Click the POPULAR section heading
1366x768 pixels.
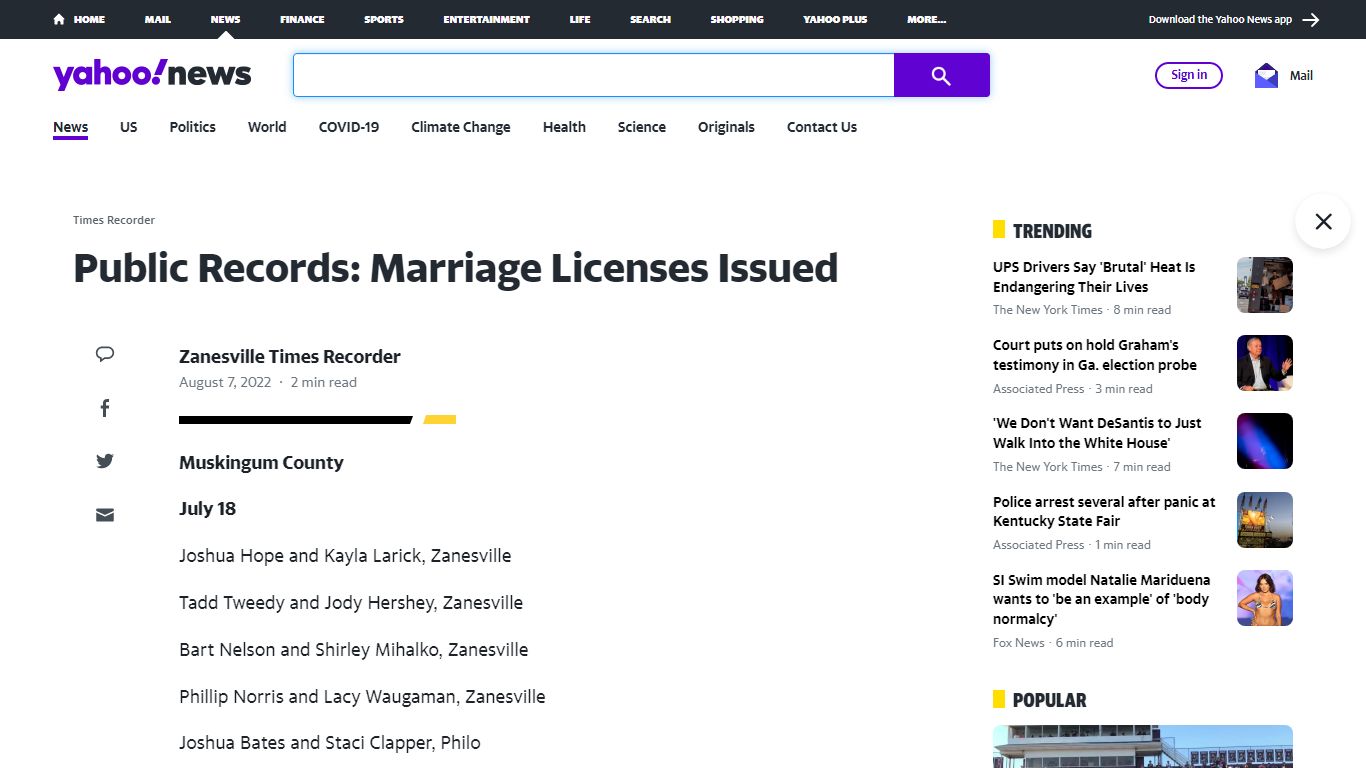[x=1049, y=700]
